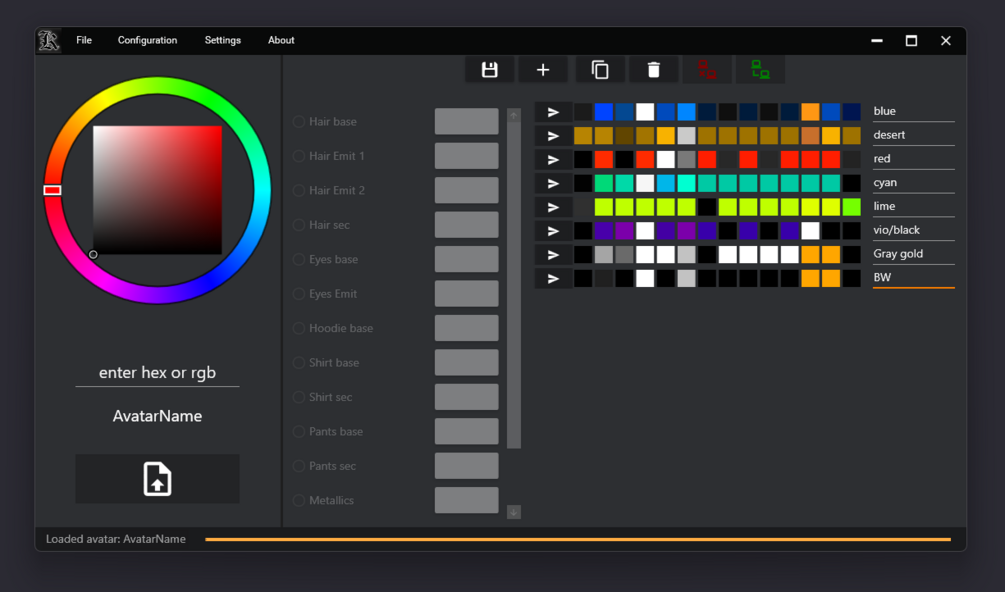The width and height of the screenshot is (1005, 592).
Task: Apply the red preset with its arrow
Action: [x=553, y=160]
